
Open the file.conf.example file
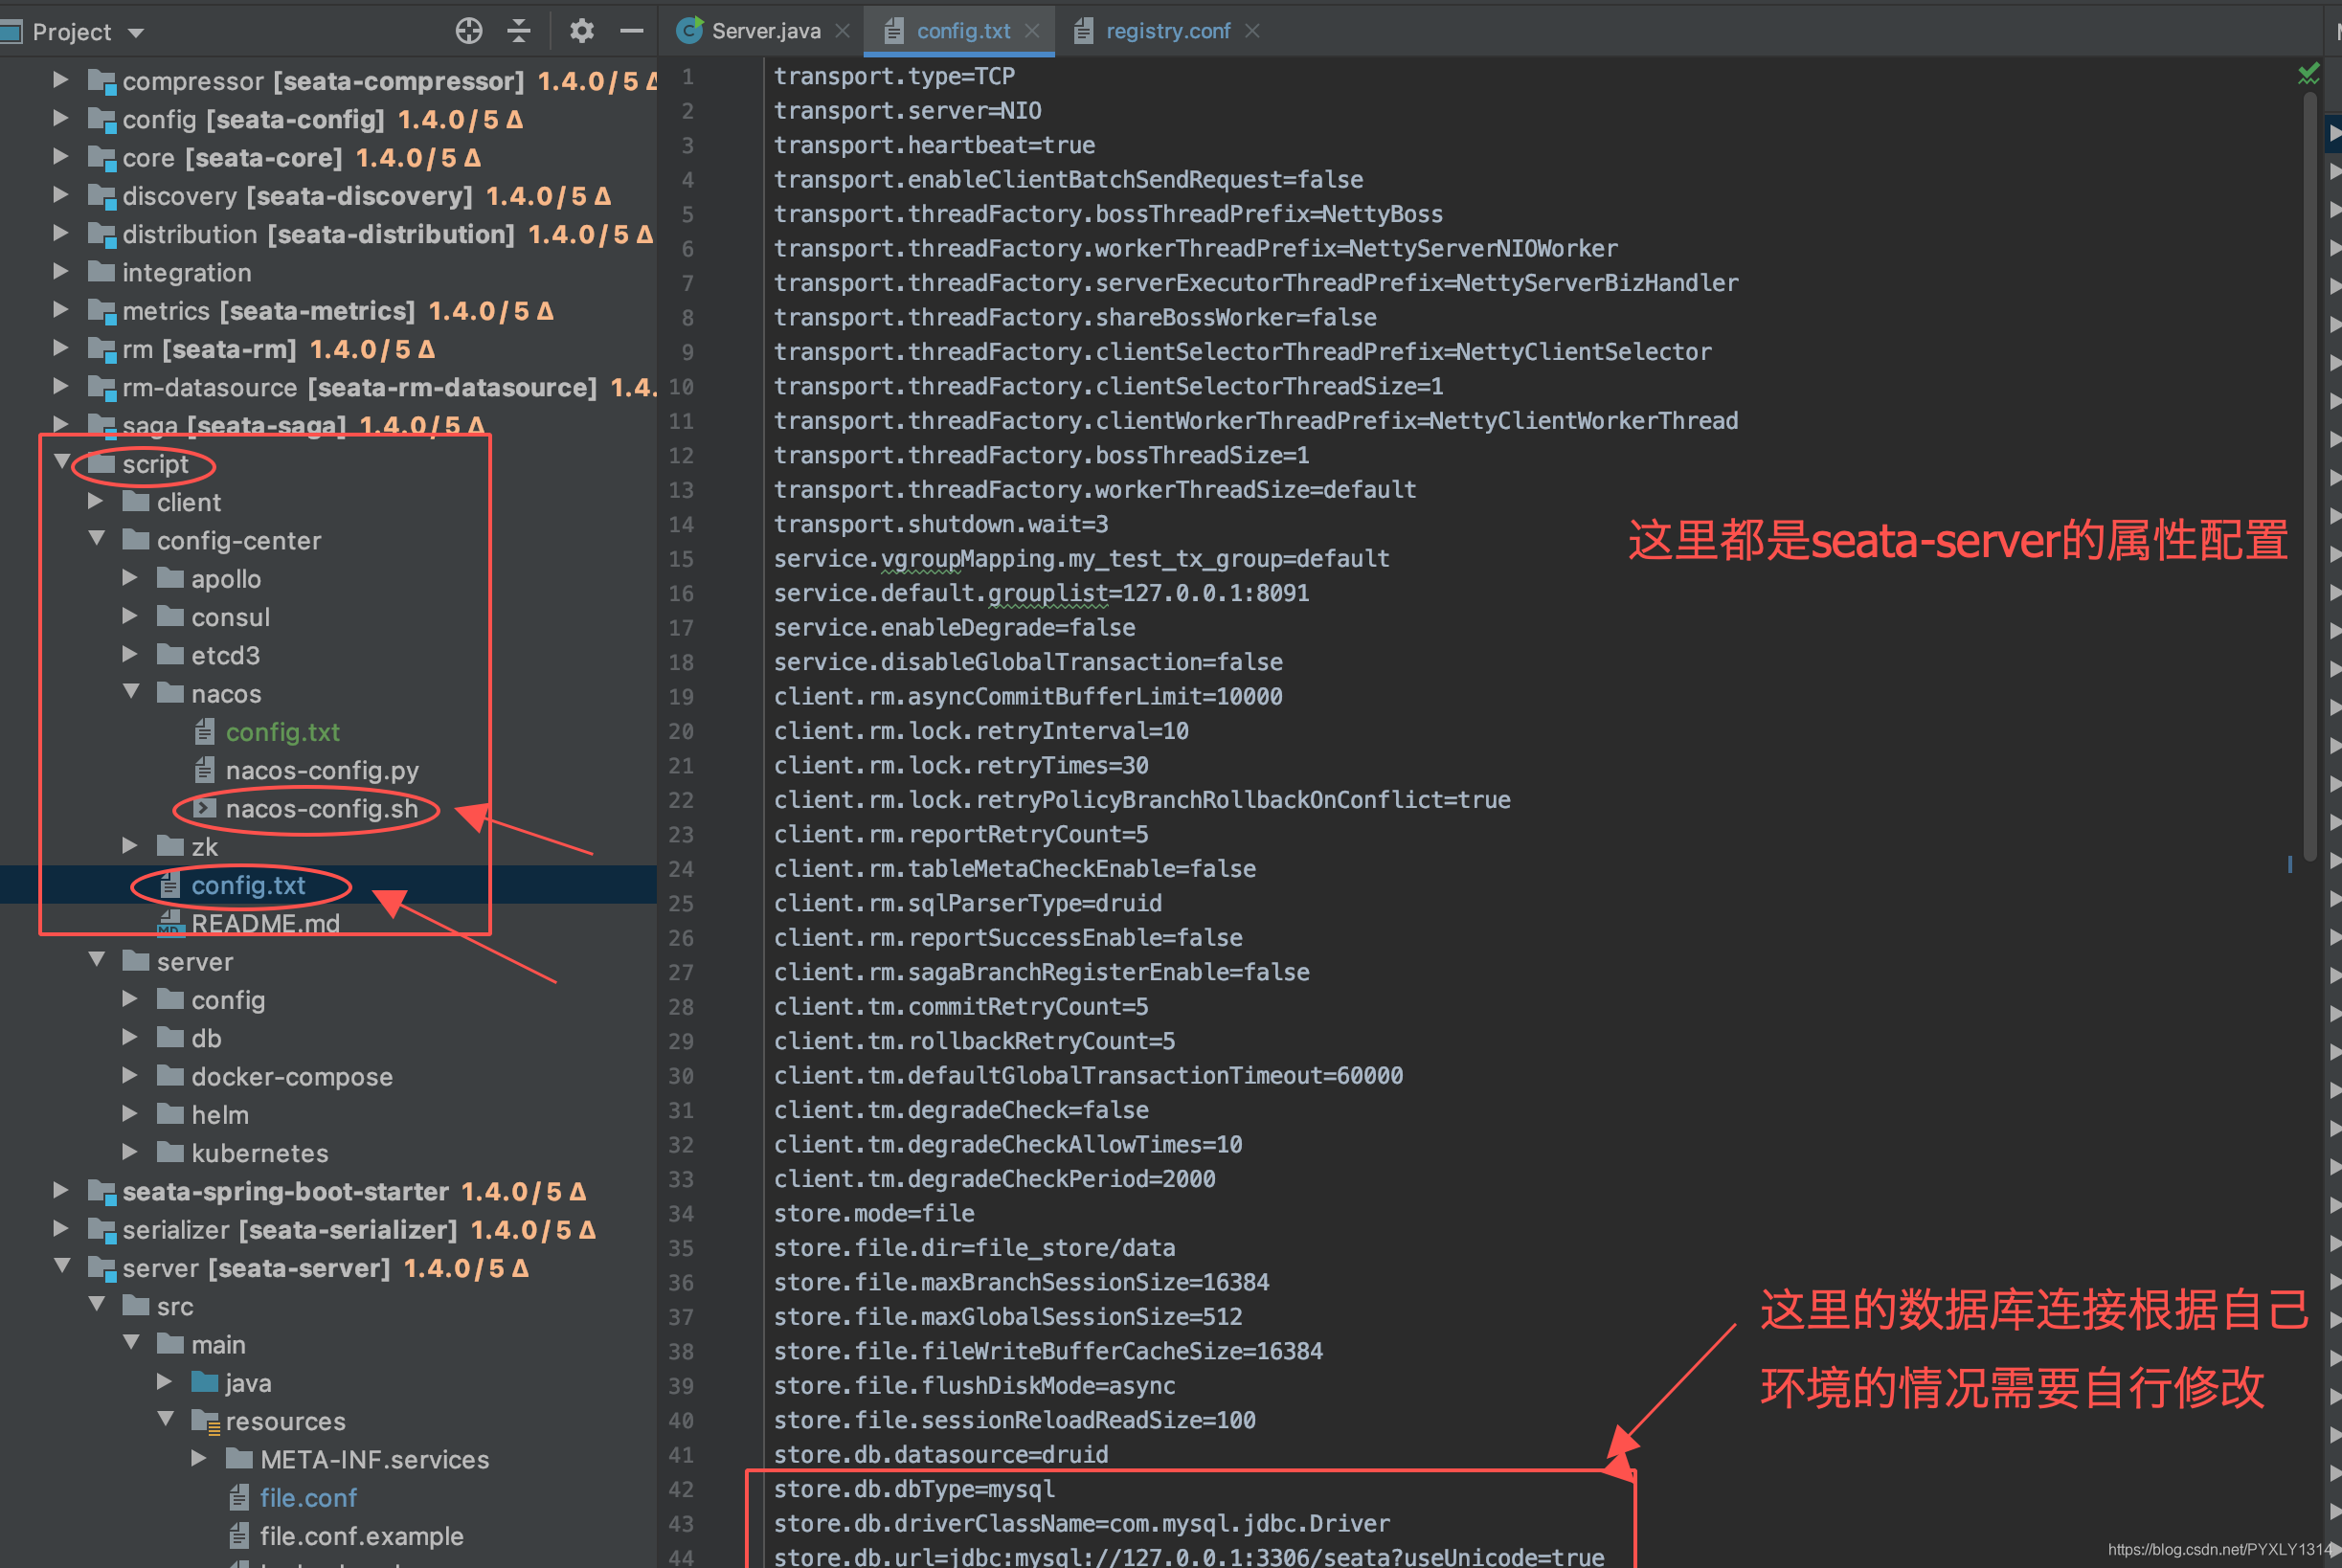click(x=361, y=1535)
